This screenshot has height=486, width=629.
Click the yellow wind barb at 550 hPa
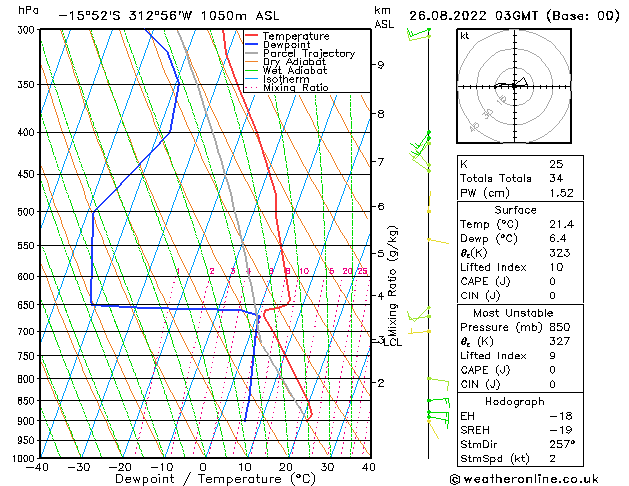coord(438,241)
